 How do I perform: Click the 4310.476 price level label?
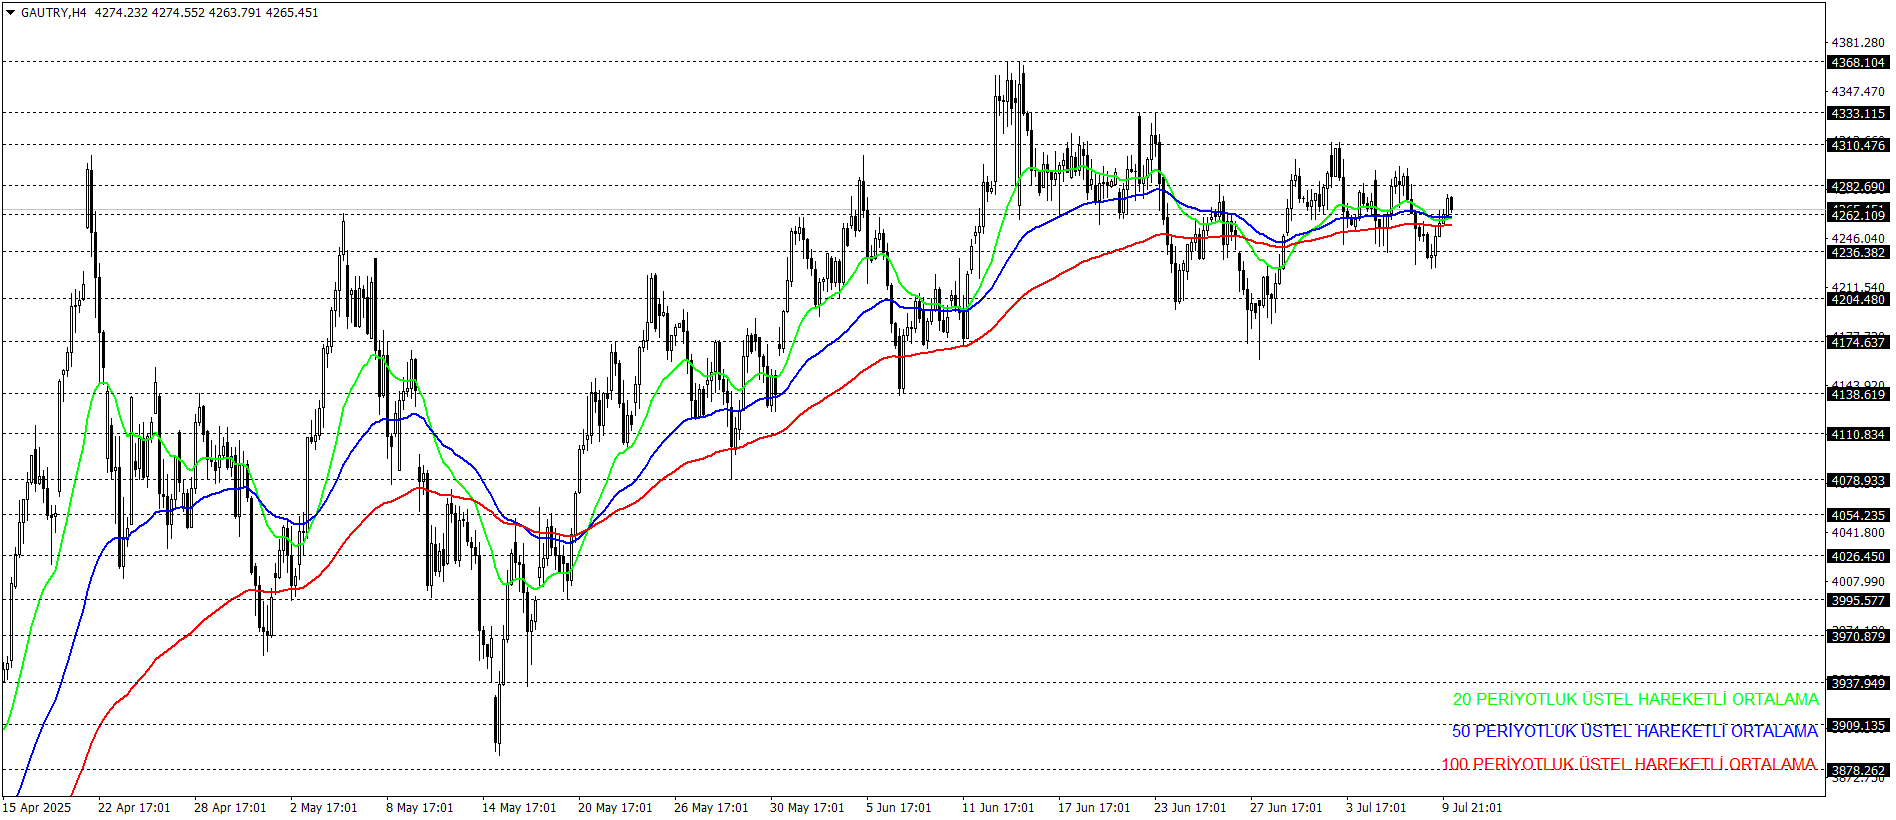coord(1858,145)
